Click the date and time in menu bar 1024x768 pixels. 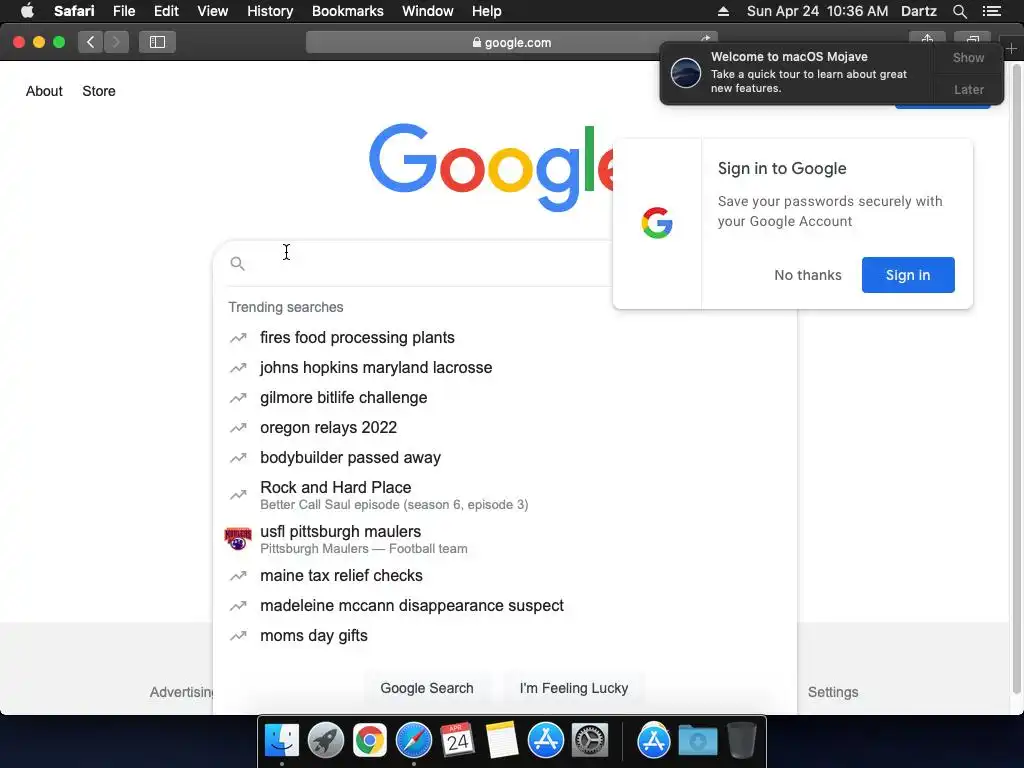(817, 11)
